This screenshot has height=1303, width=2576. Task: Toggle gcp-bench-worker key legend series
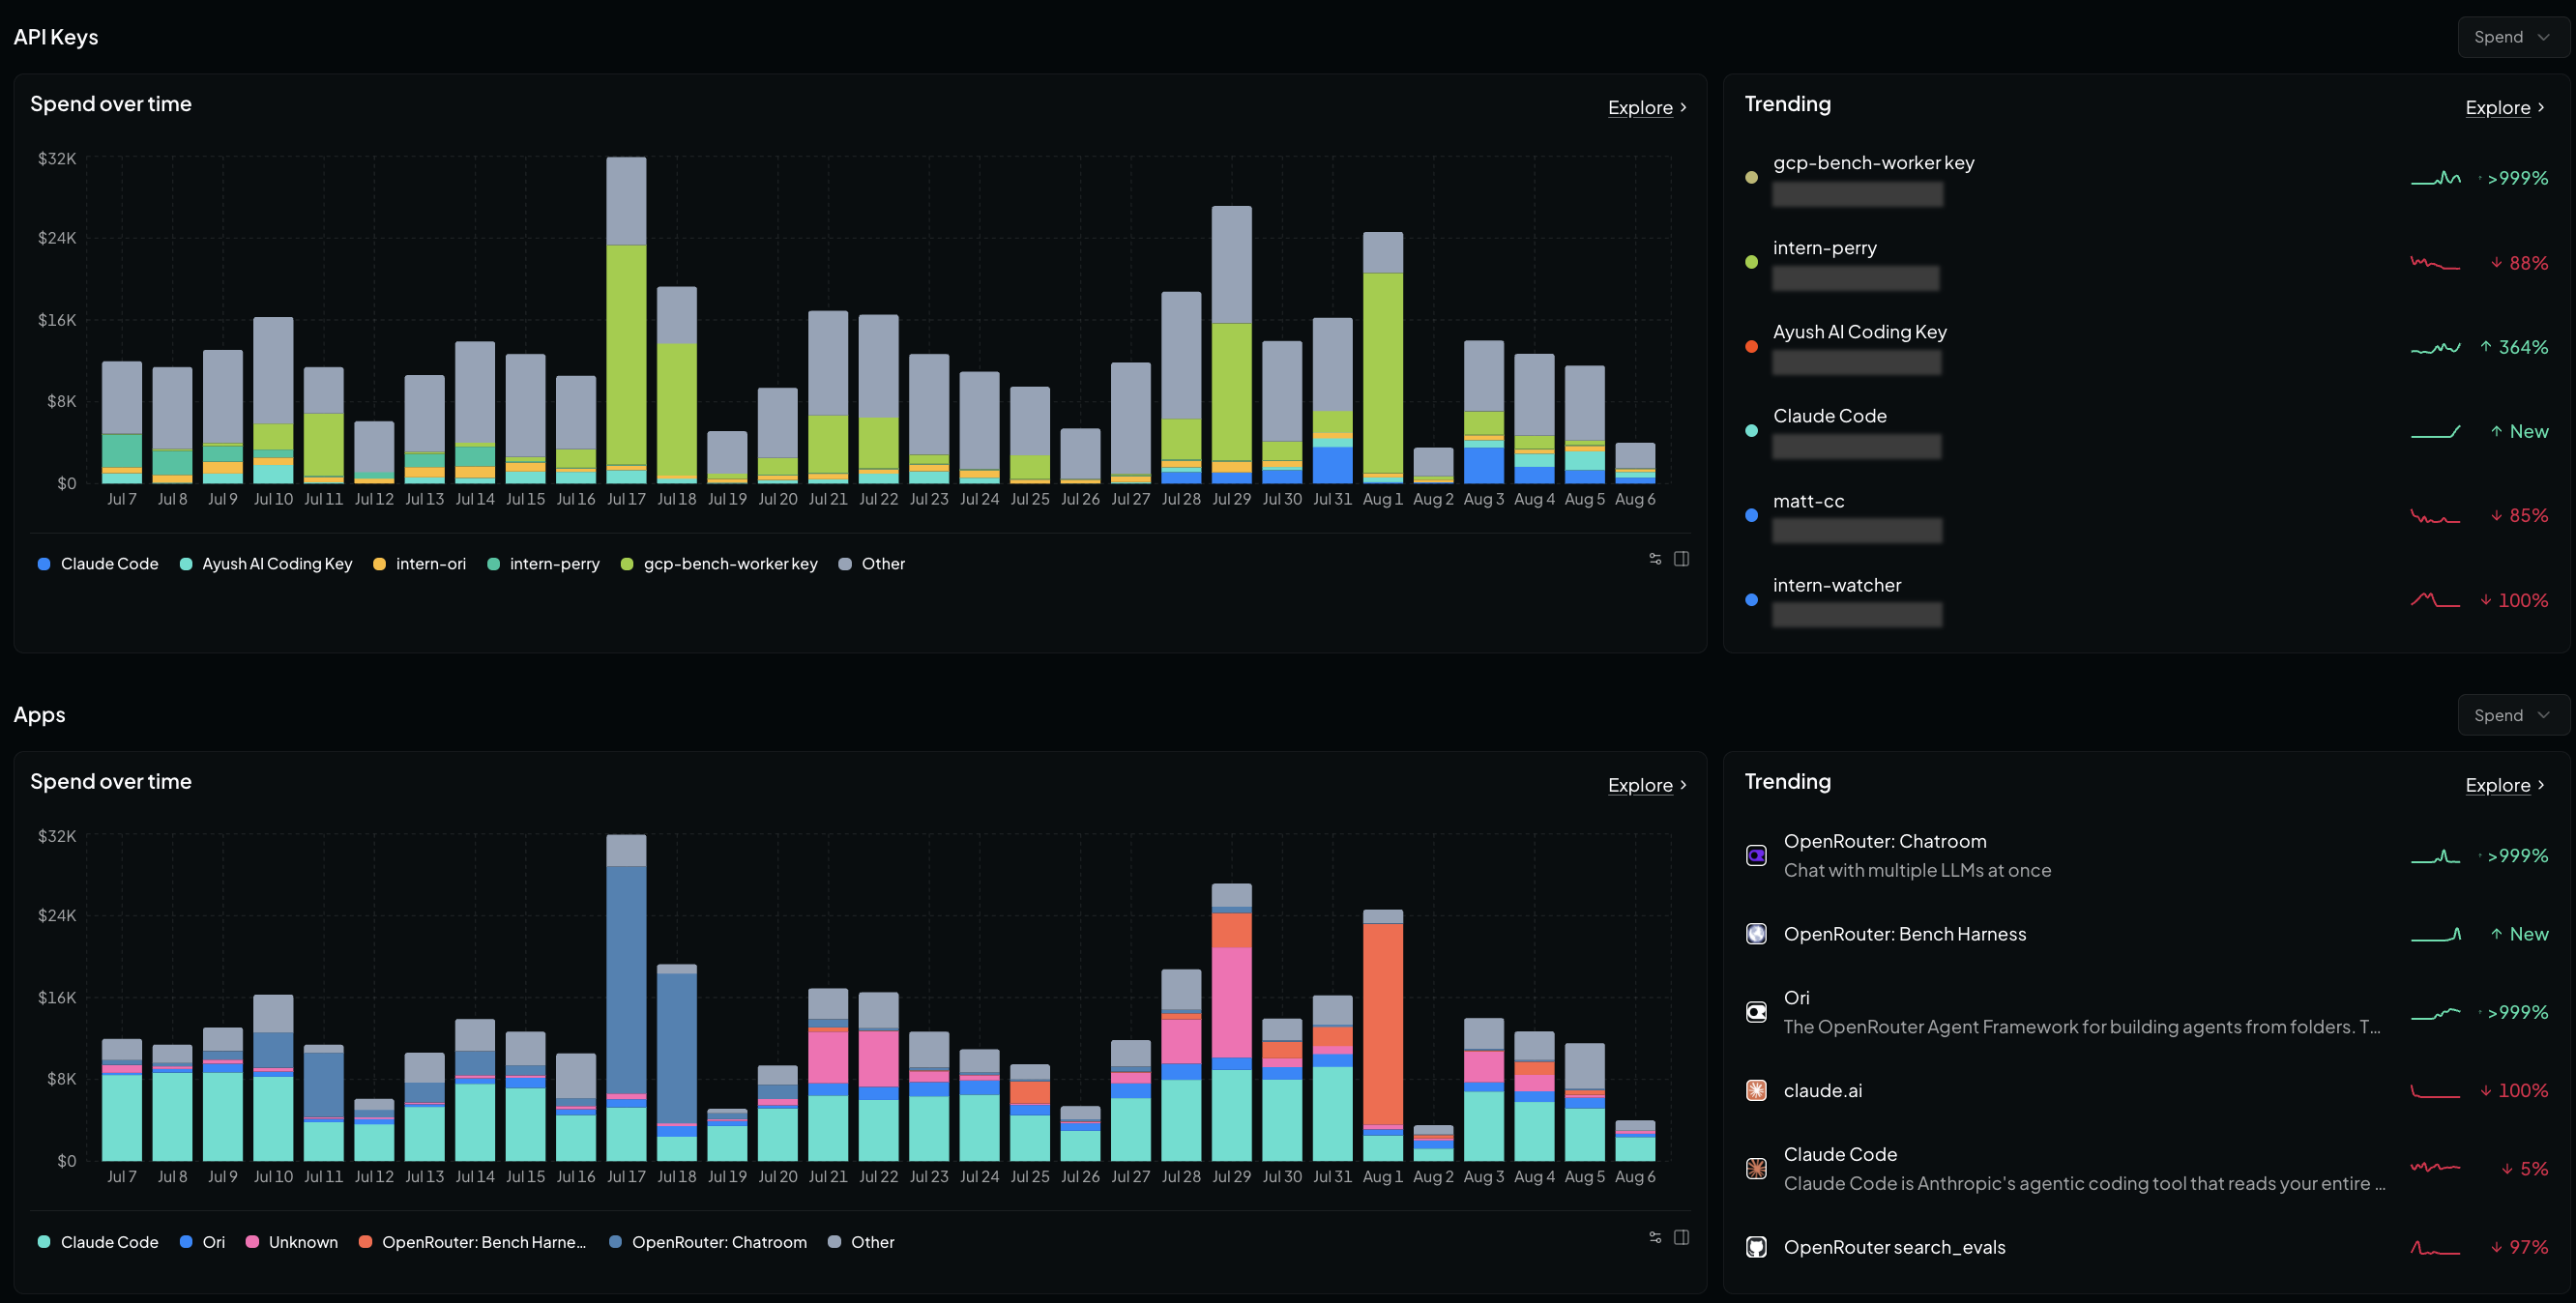720,564
